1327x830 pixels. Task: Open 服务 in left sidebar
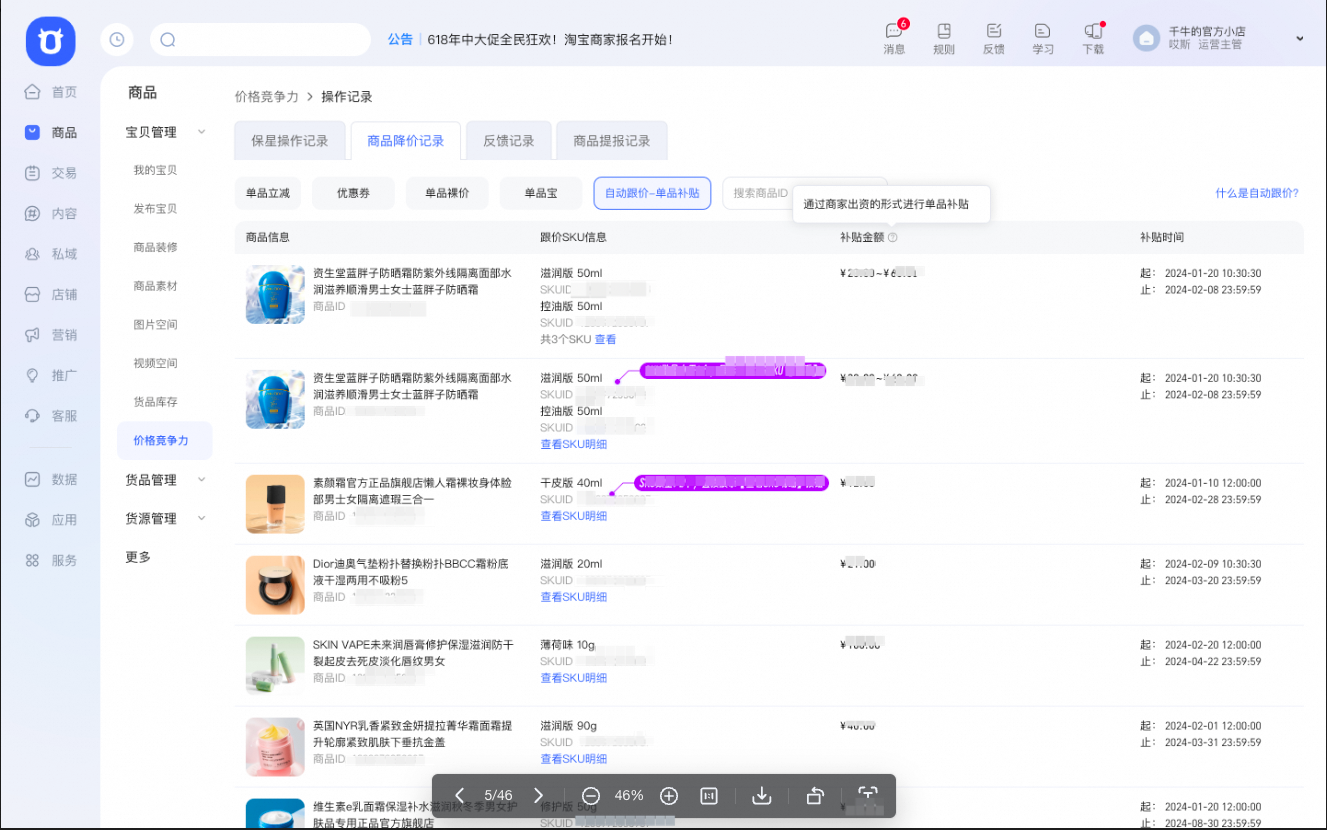[50, 560]
